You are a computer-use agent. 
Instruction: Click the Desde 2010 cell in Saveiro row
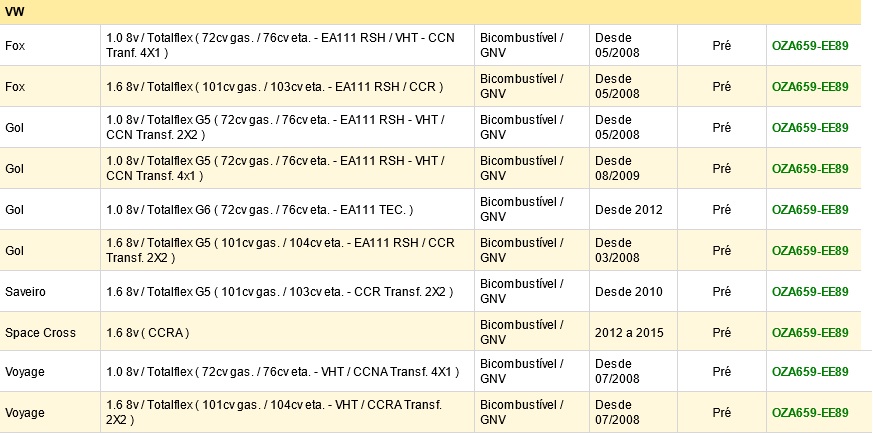pos(633,292)
